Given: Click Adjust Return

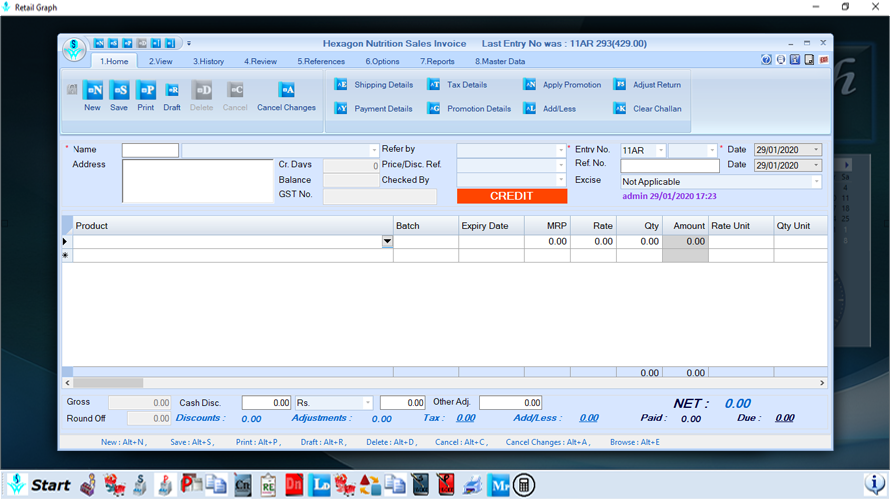Looking at the screenshot, I should click(647, 85).
